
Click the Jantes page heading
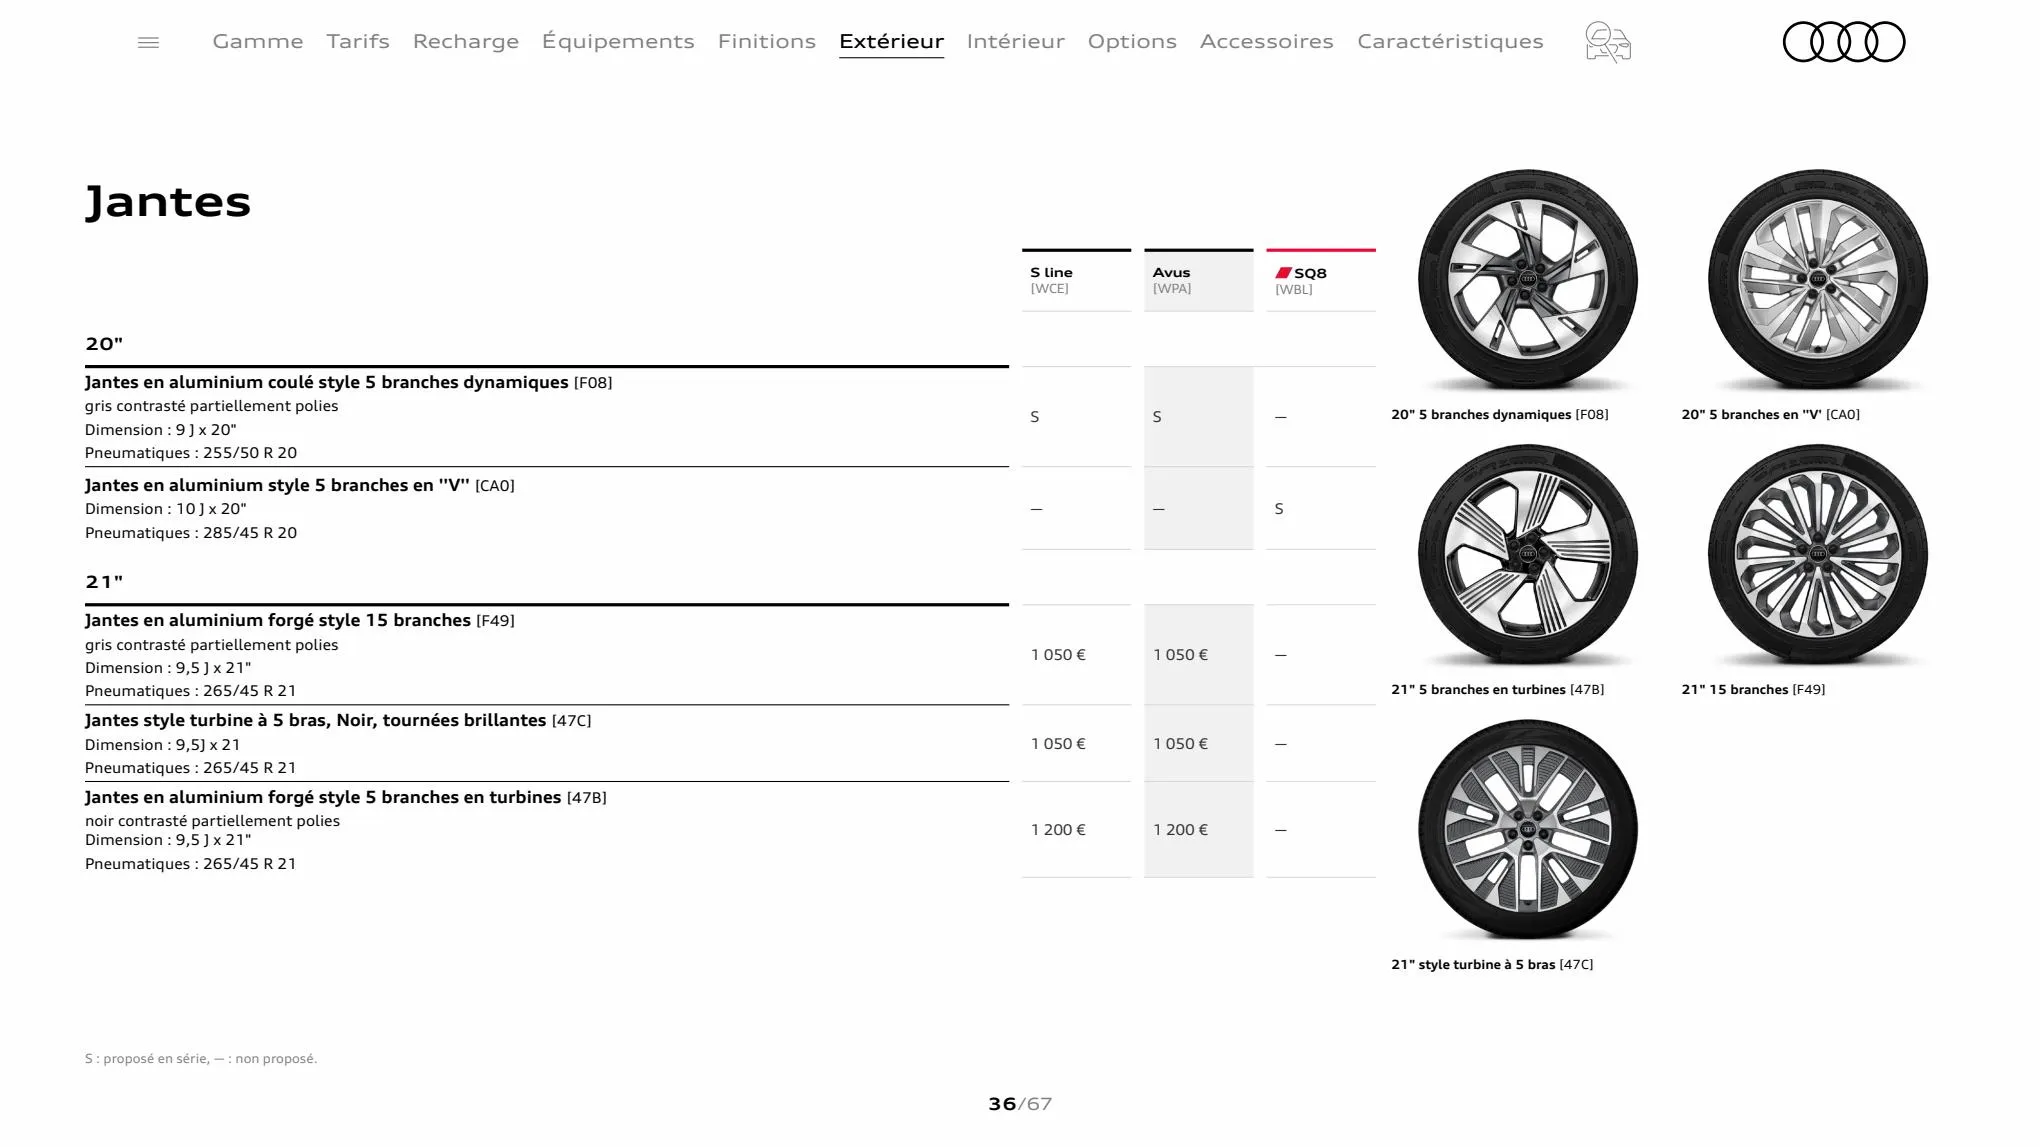point(168,202)
